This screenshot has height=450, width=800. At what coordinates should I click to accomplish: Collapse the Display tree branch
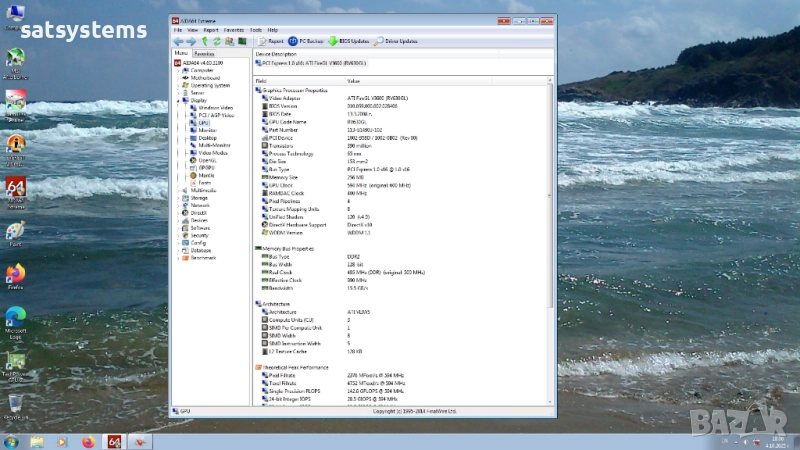[x=179, y=100]
